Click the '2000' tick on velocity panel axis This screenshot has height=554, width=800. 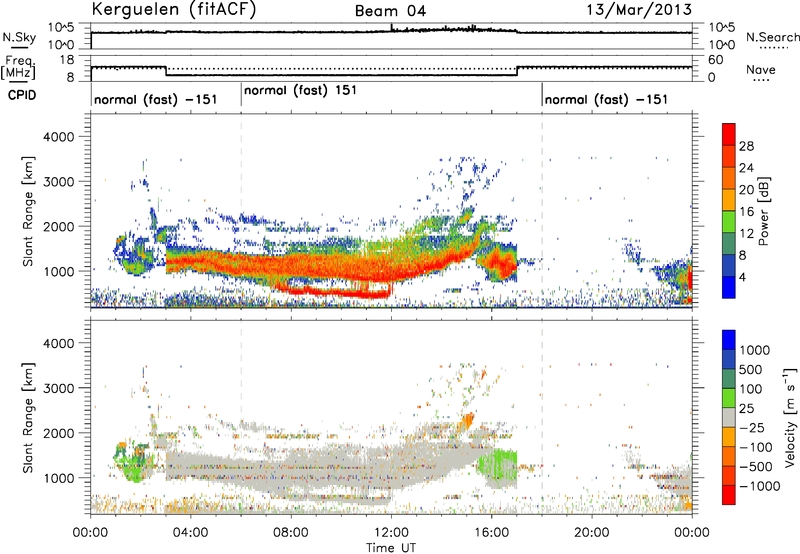point(59,433)
